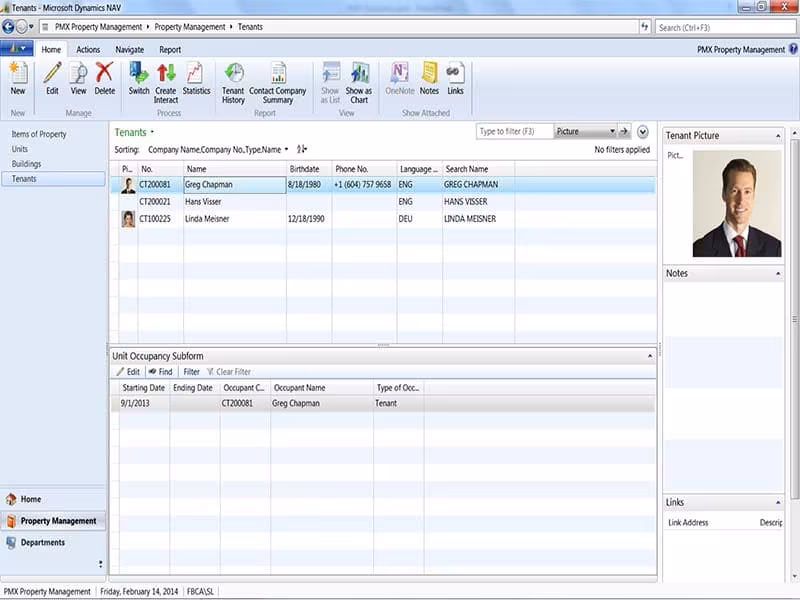Collapse the Notes factbox
Screen dimensions: 800x600
click(778, 273)
